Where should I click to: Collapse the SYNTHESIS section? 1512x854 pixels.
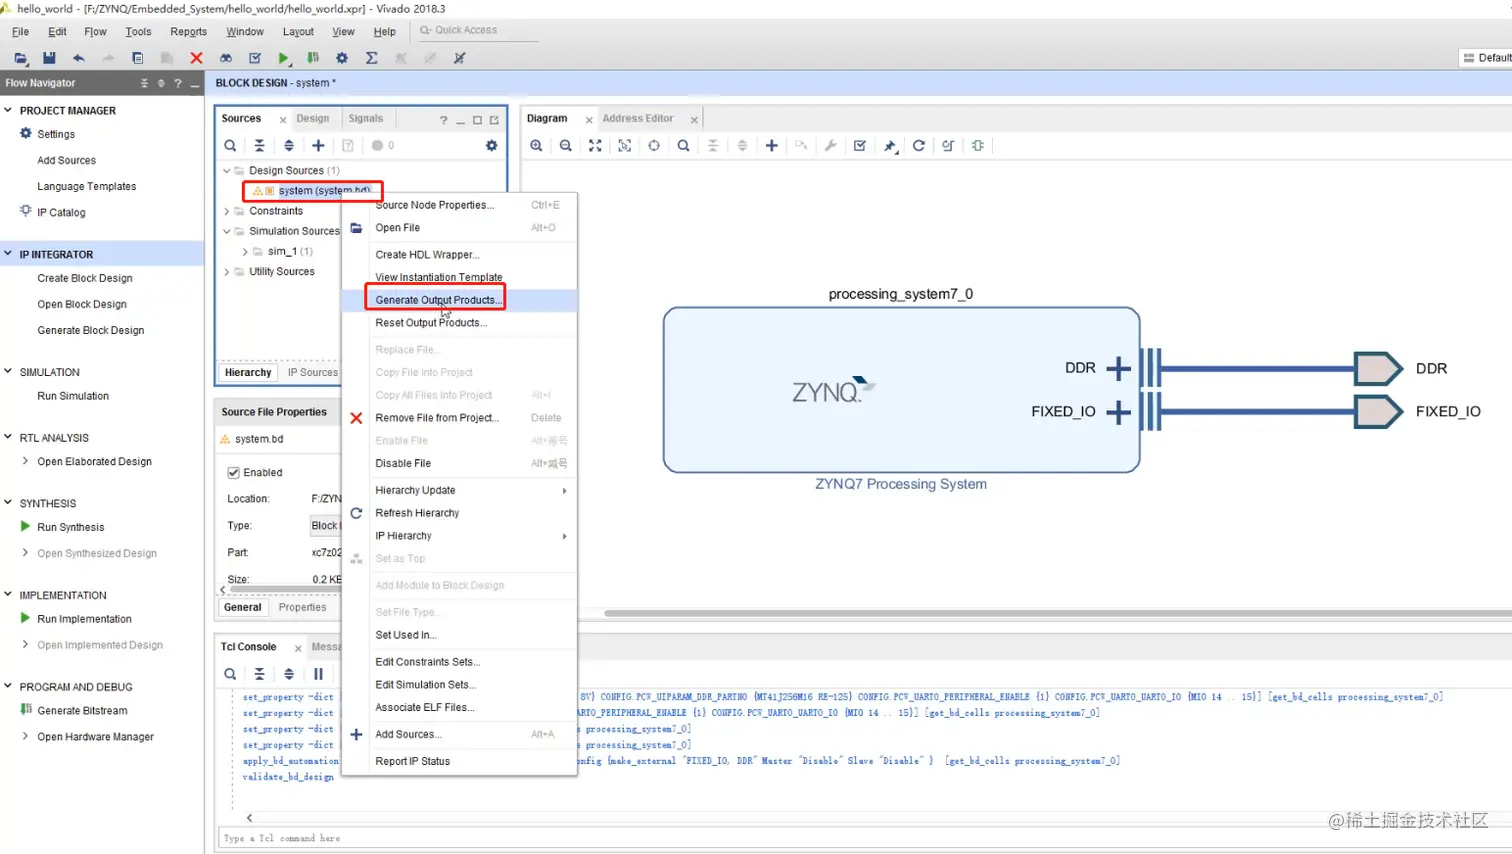pyautogui.click(x=8, y=503)
